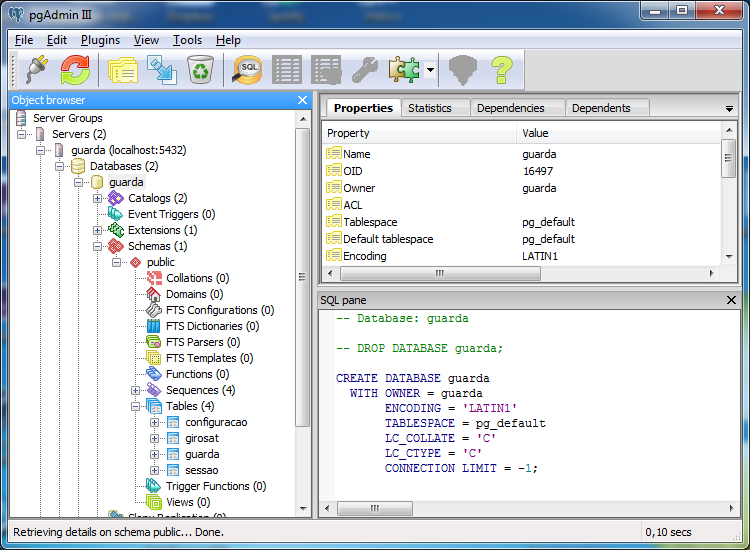Click the Value column header
Screen dimensions: 750x550
618,133
